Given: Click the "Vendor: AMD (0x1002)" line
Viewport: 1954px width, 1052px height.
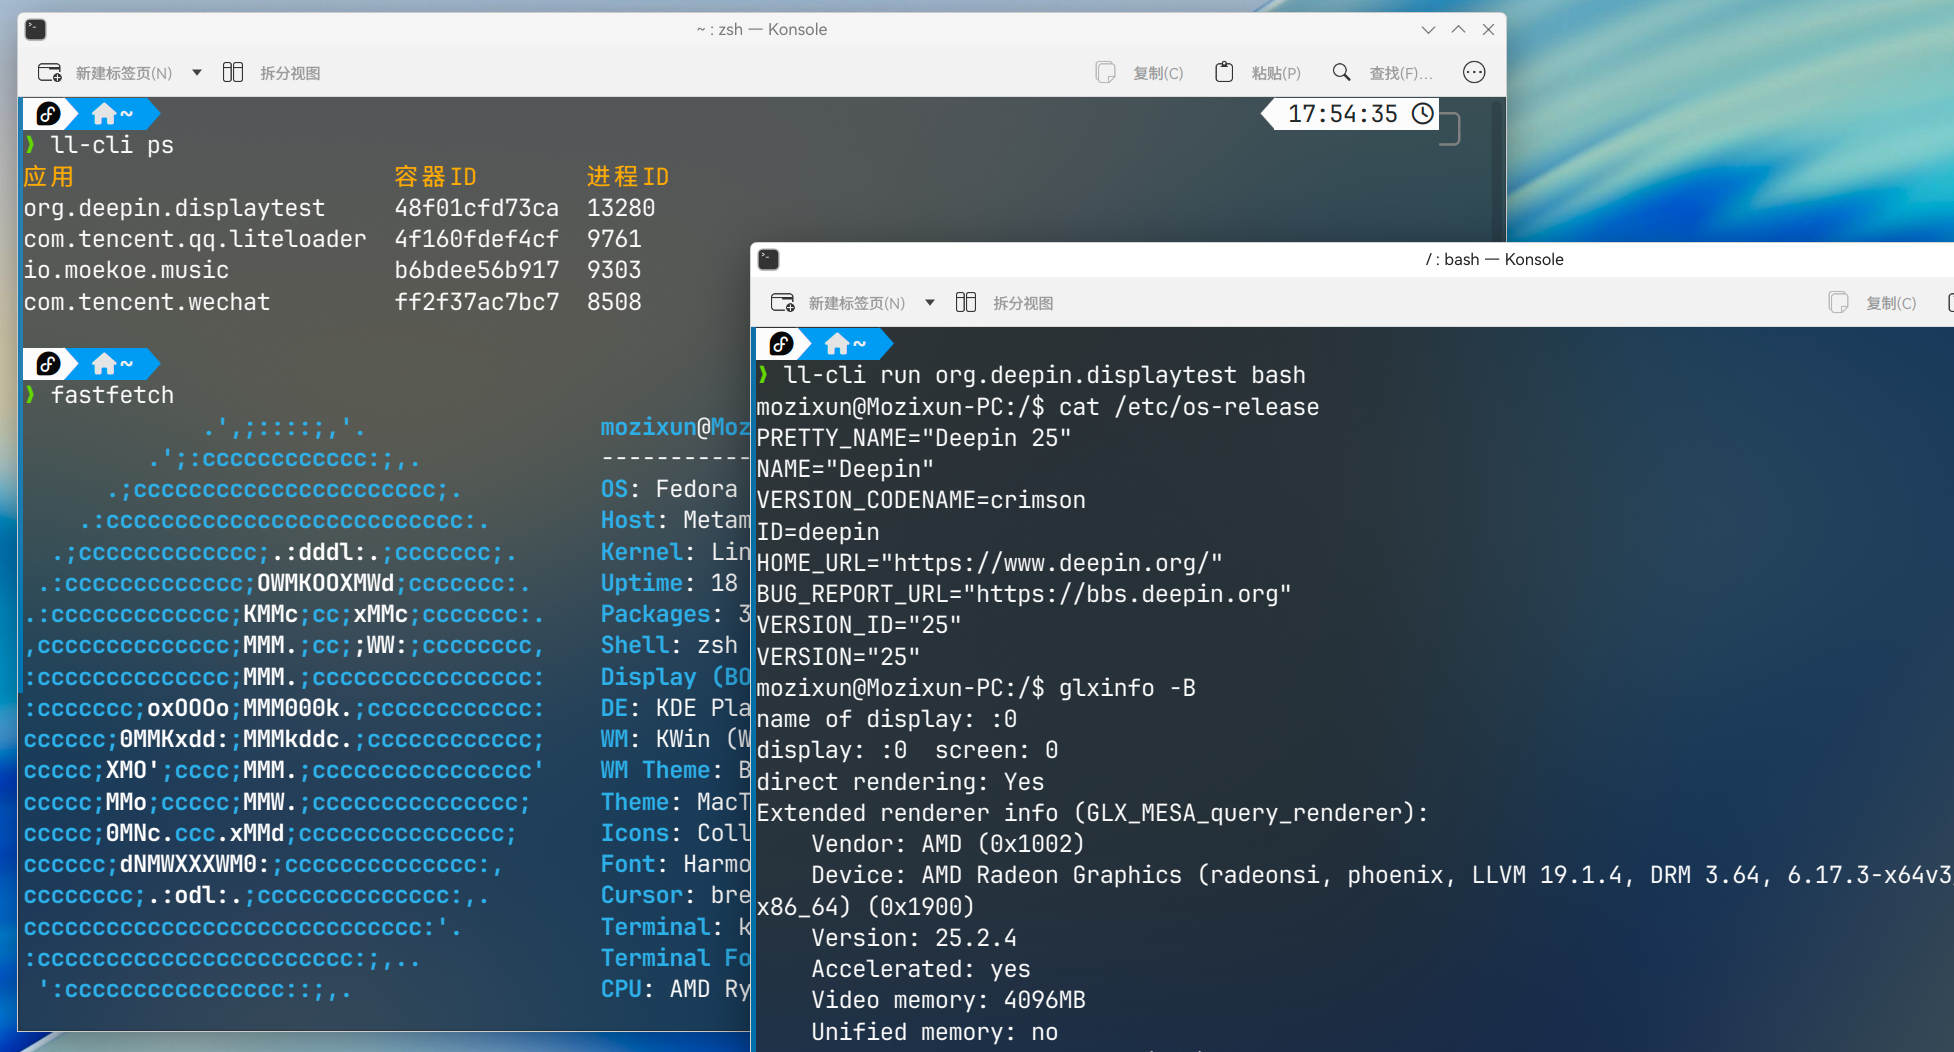Looking at the screenshot, I should coord(948,844).
